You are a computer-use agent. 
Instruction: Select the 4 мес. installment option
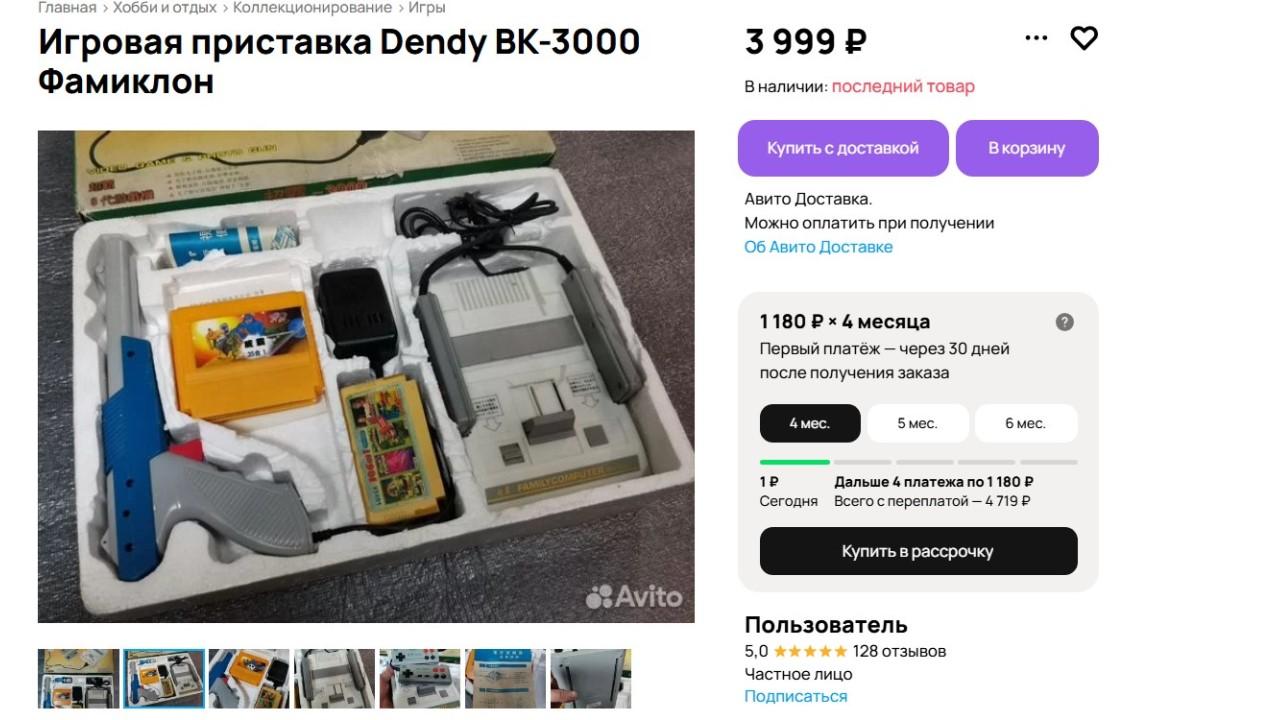coord(810,423)
